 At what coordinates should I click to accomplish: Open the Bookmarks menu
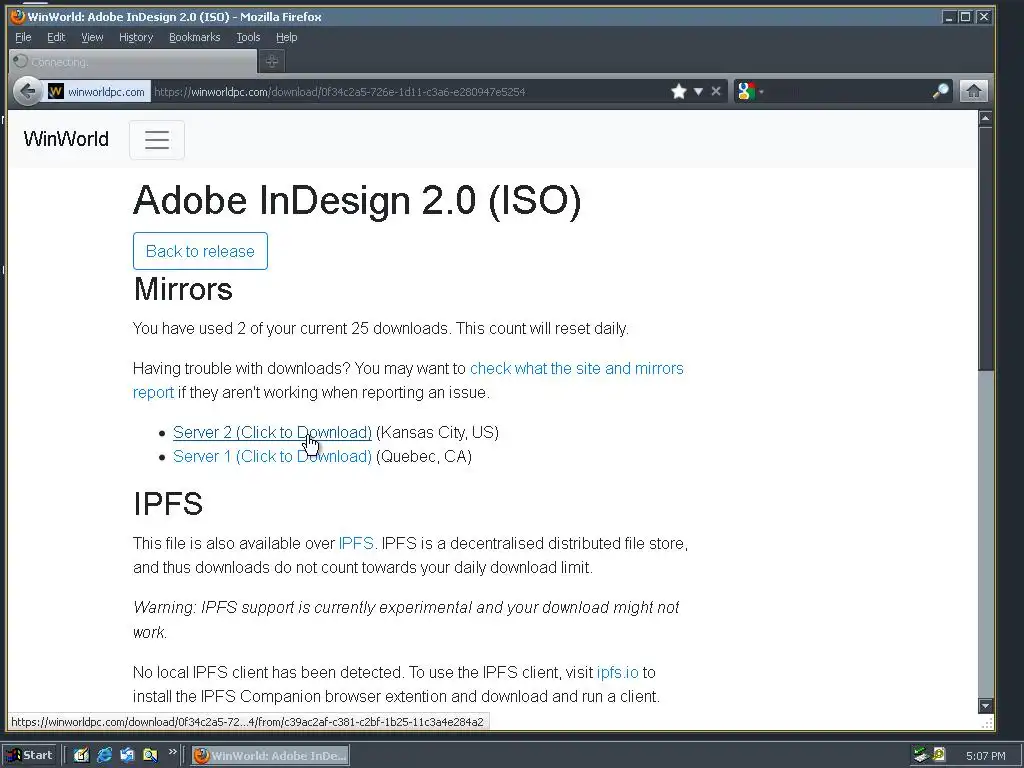pyautogui.click(x=195, y=37)
